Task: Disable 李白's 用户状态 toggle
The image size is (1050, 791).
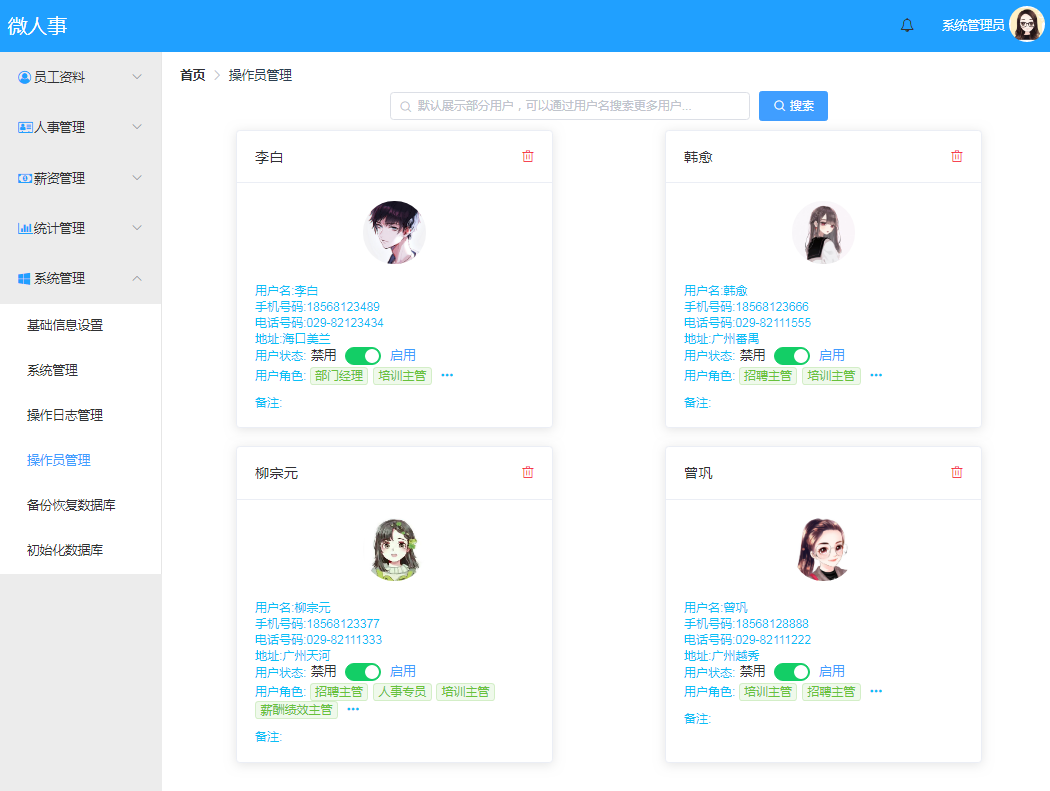Action: [363, 355]
